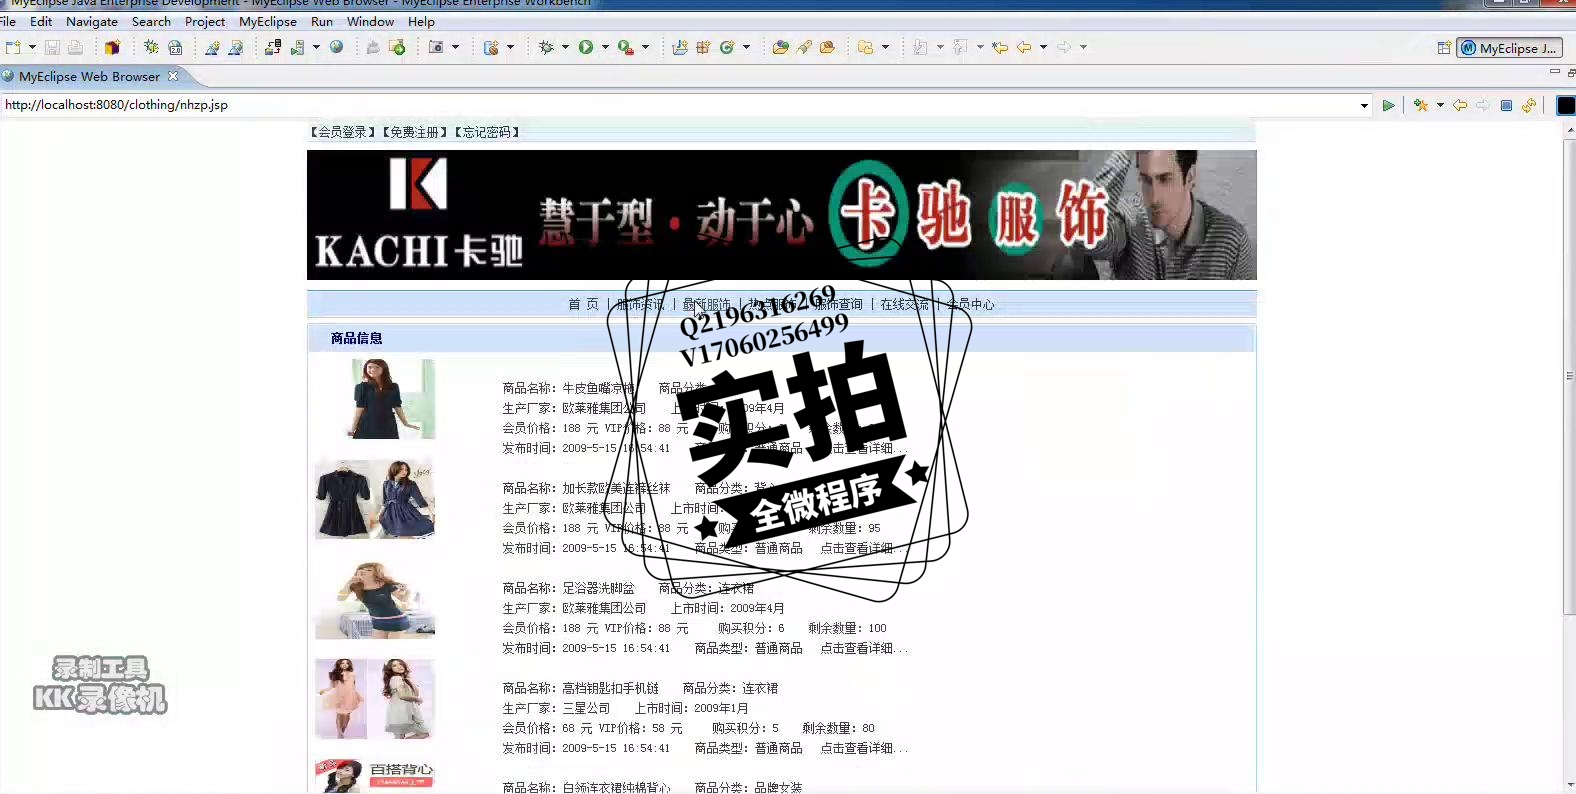Select the MyEclipse Web Browser tab
Viewport: 1576px width, 794px height.
(x=89, y=76)
